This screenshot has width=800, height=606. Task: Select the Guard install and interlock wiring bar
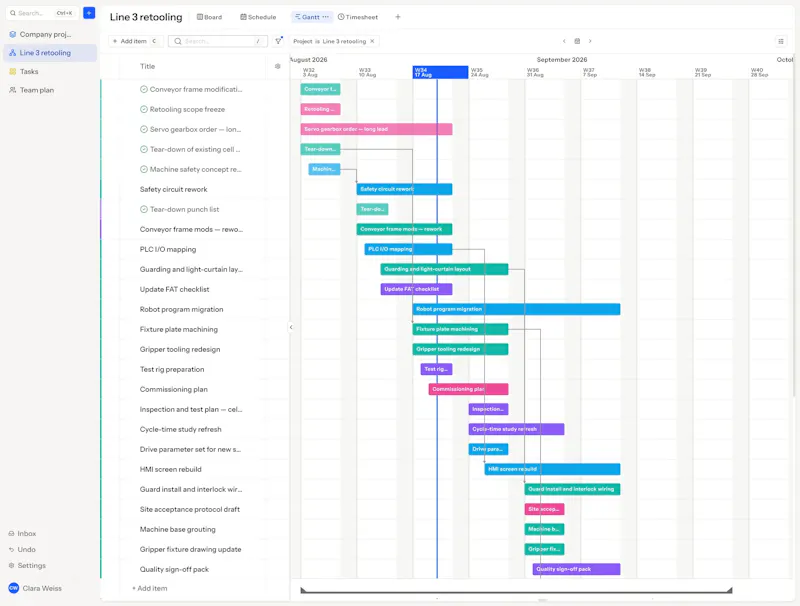(x=572, y=489)
